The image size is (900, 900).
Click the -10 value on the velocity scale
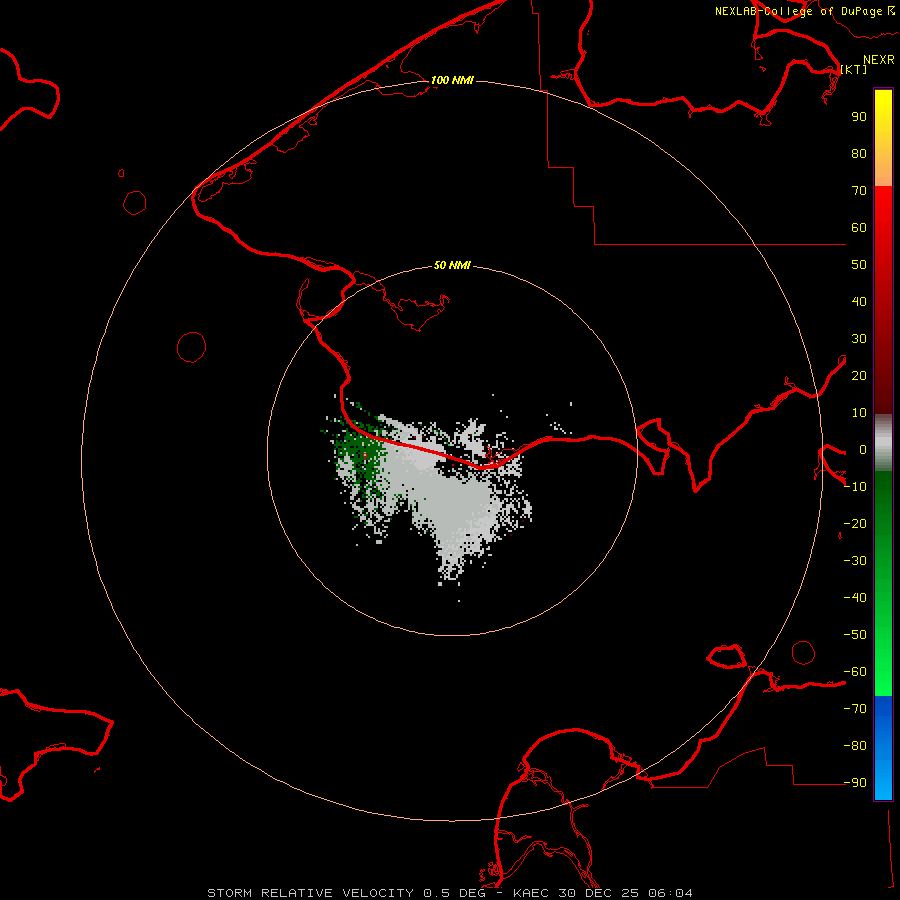[855, 487]
